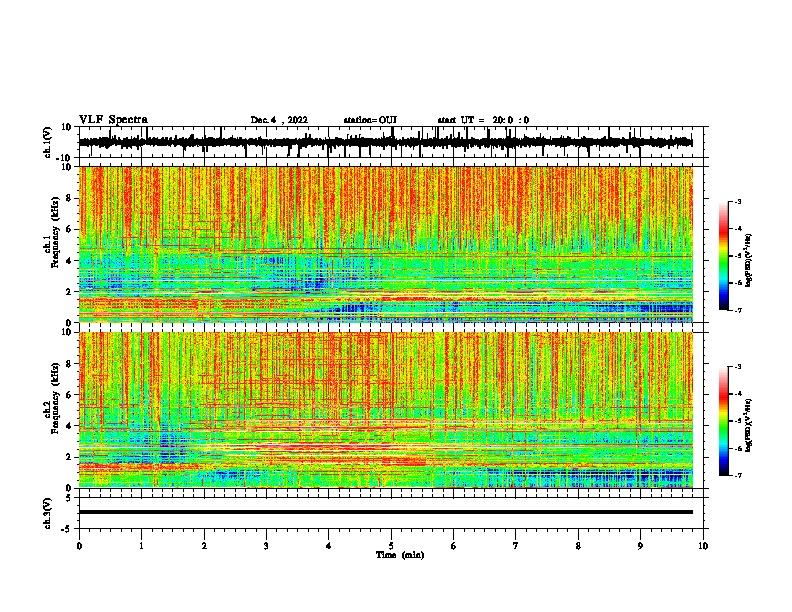Click the "-7" label on ch.2 color bar
The image size is (792, 612).
click(737, 475)
